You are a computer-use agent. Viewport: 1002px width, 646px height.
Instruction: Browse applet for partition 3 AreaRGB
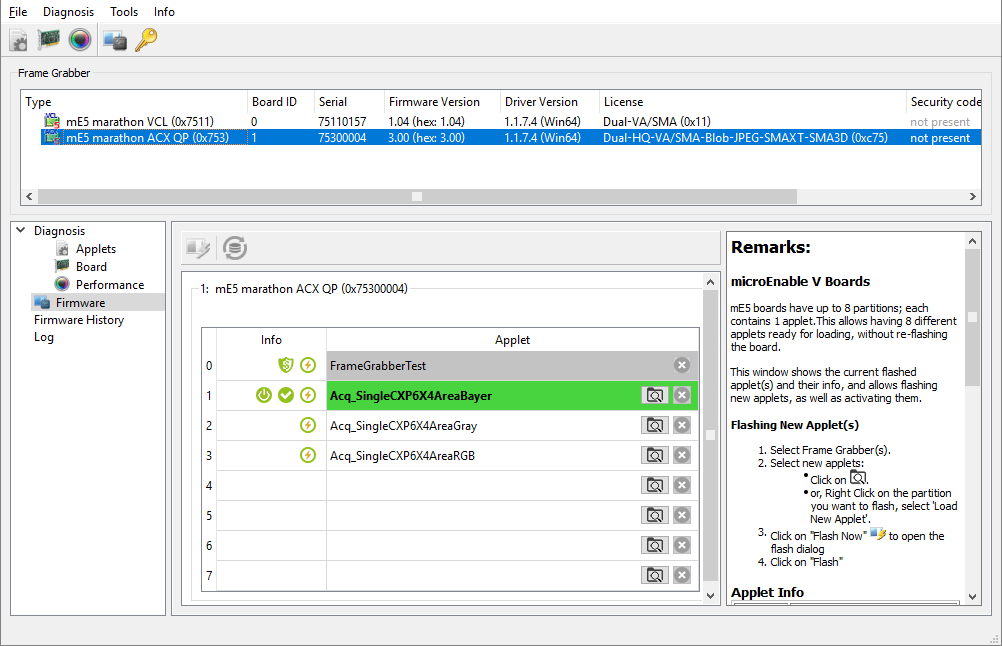654,455
